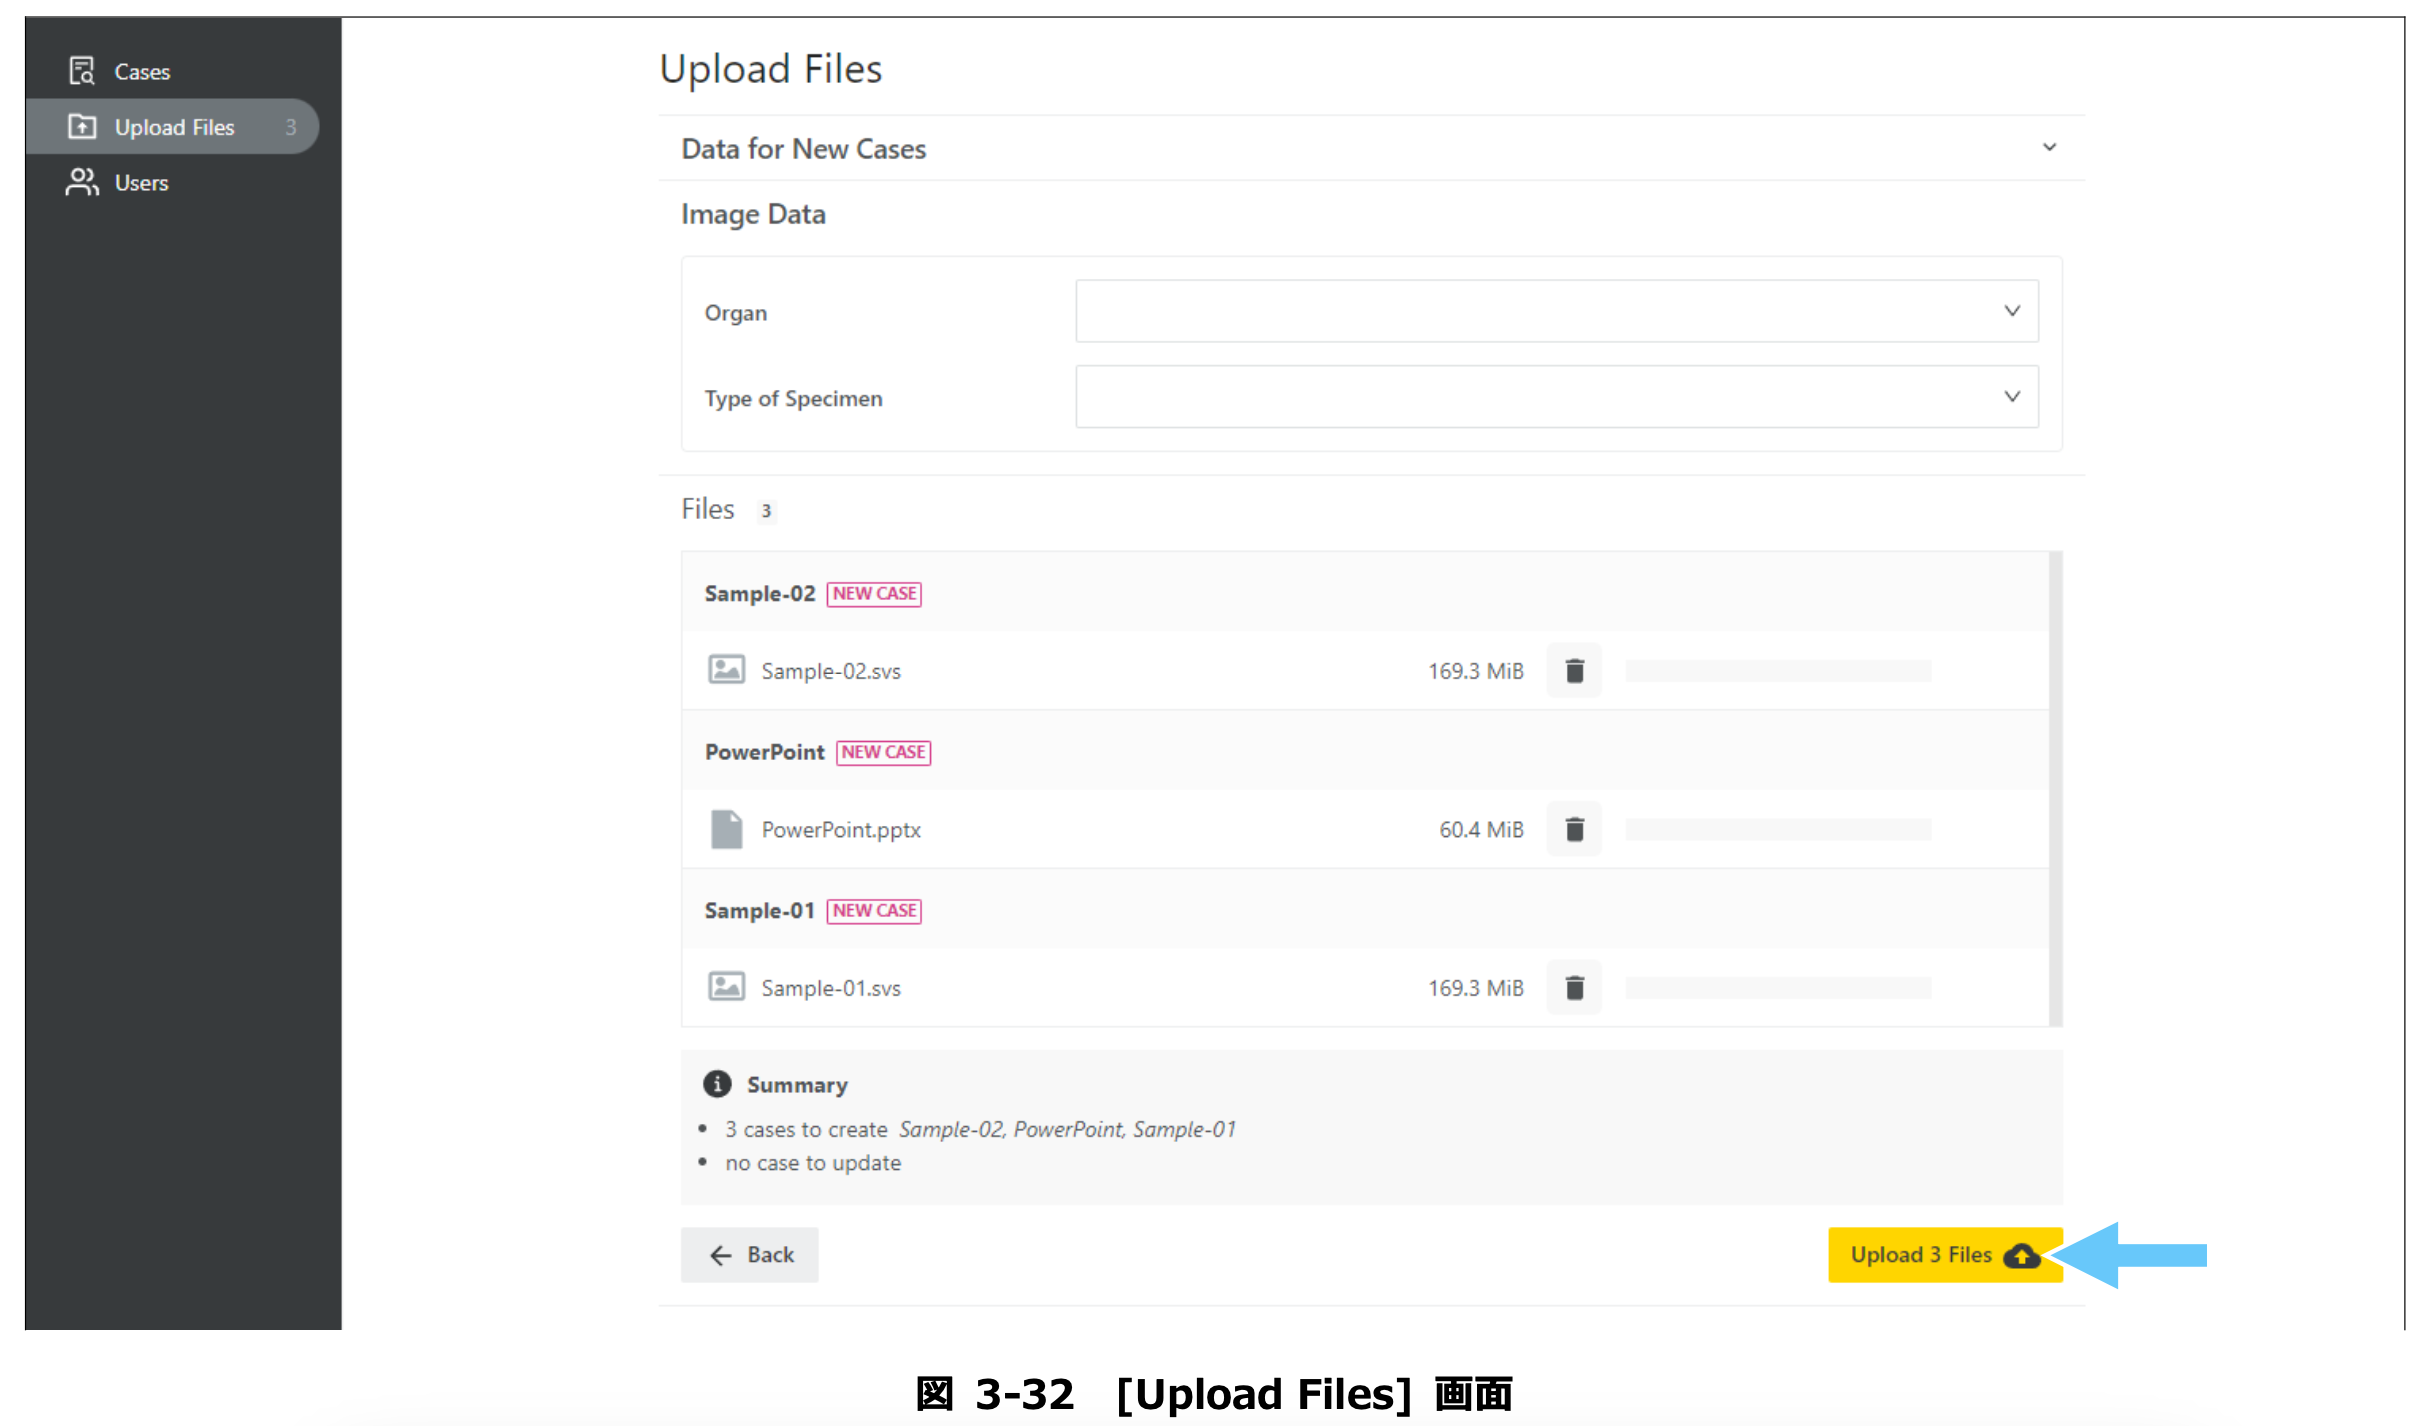Open the Cases page from sidebar

pyautogui.click(x=142, y=72)
